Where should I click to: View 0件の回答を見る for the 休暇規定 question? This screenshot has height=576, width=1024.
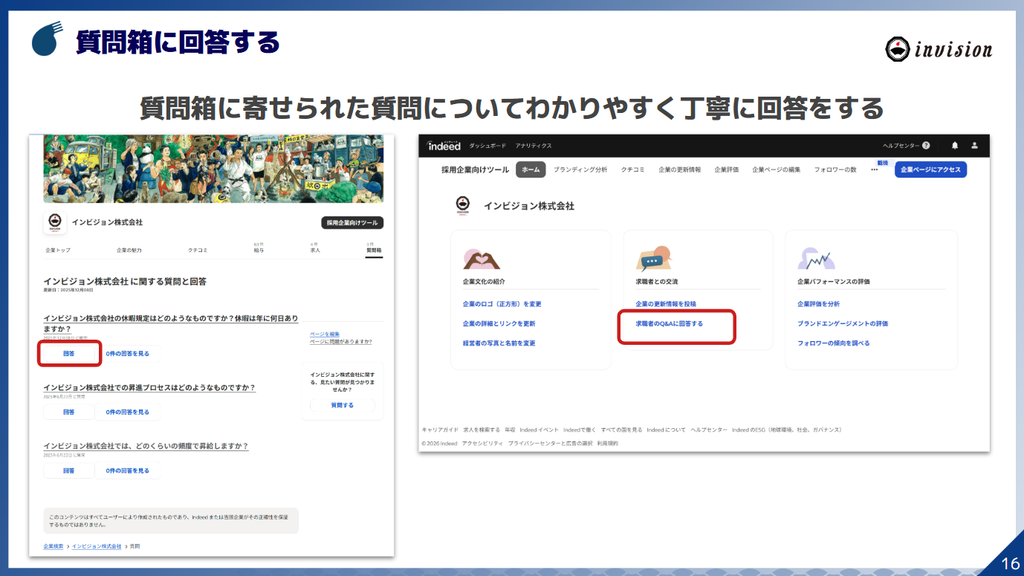click(127, 353)
